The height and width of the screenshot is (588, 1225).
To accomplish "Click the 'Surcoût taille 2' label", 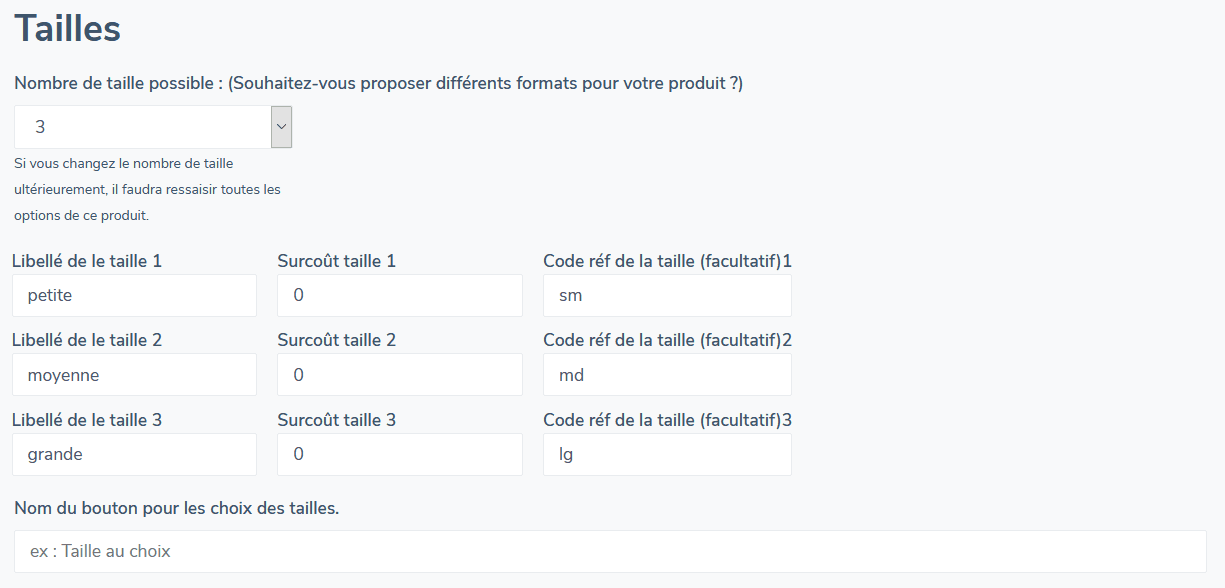I will click(x=335, y=339).
